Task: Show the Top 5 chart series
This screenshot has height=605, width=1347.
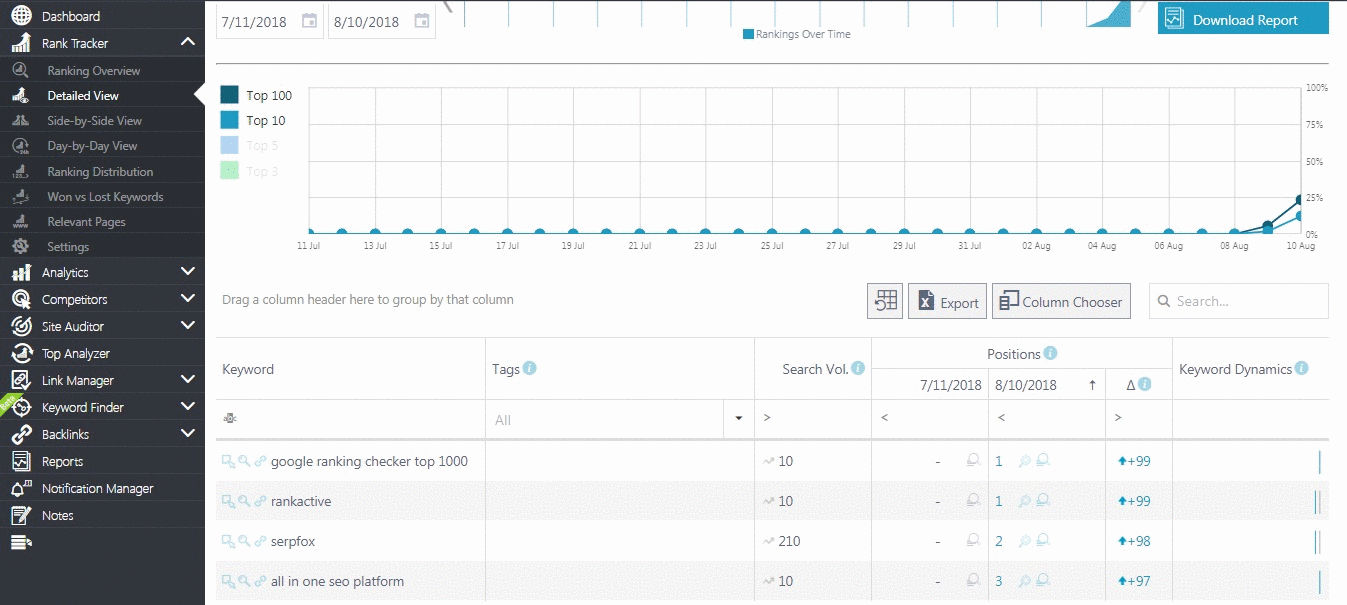Action: tap(249, 146)
